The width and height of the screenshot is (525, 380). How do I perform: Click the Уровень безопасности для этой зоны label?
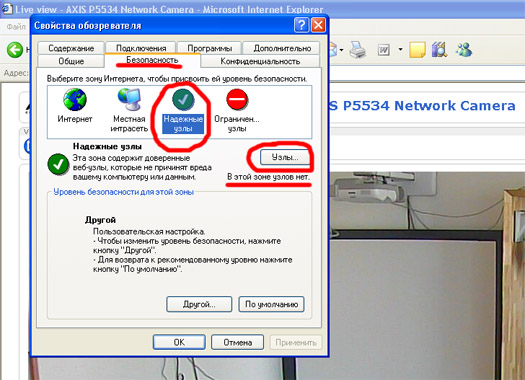point(124,192)
